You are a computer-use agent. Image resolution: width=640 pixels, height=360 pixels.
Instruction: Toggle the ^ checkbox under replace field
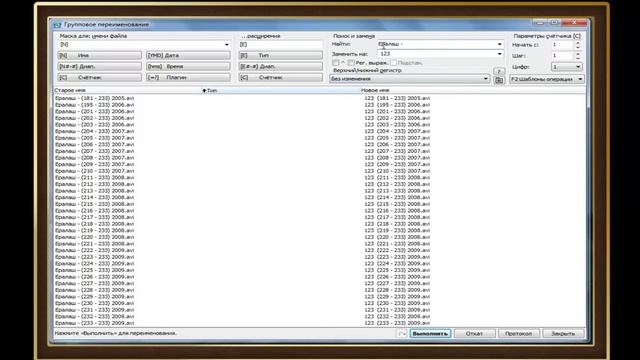click(x=336, y=63)
